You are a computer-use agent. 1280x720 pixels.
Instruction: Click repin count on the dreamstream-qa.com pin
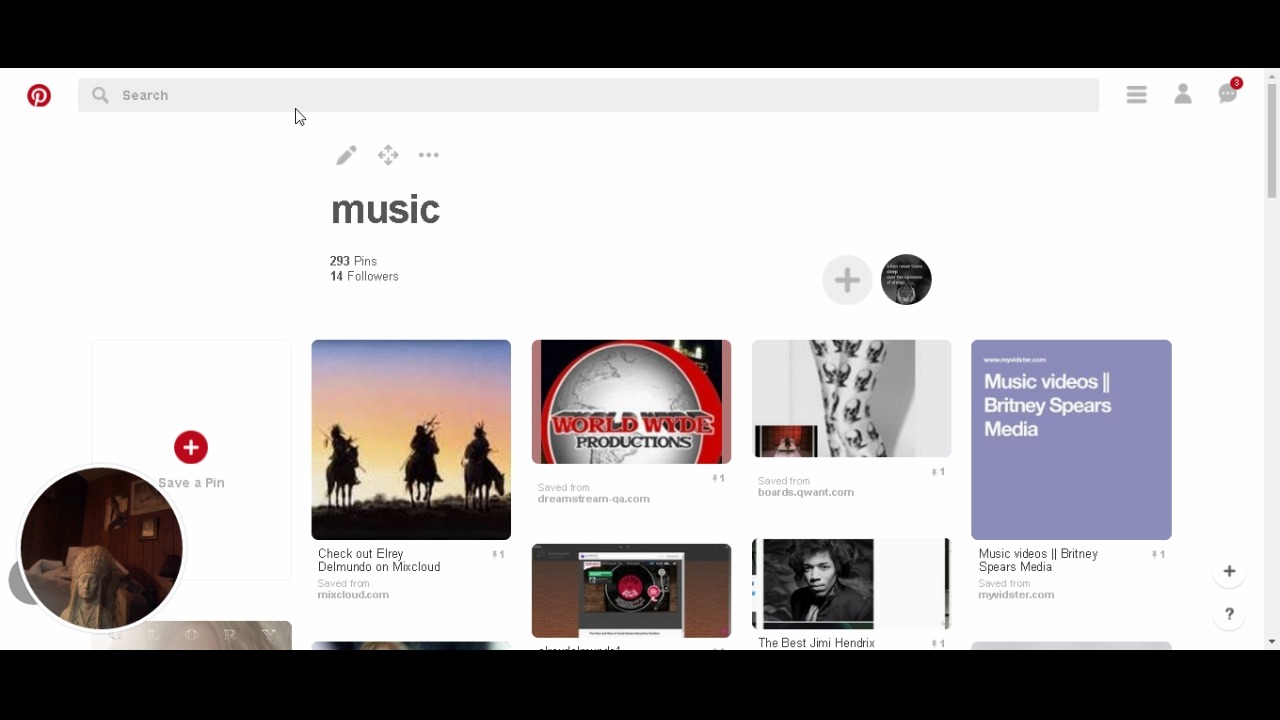tap(718, 478)
